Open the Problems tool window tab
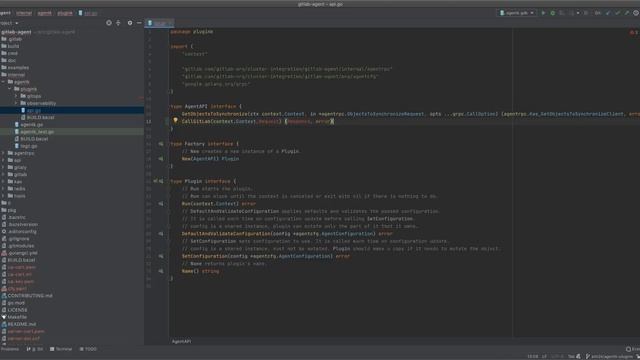 (9, 349)
